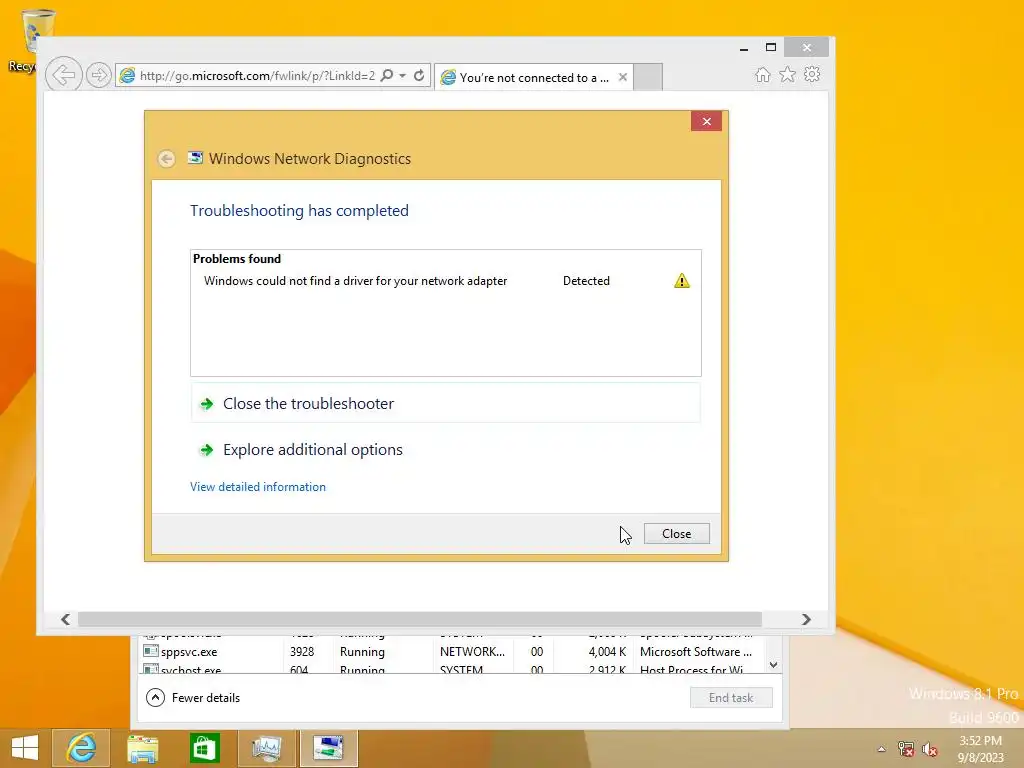Click the browser horizontal scroll right arrow
The width and height of the screenshot is (1024, 768).
(806, 619)
